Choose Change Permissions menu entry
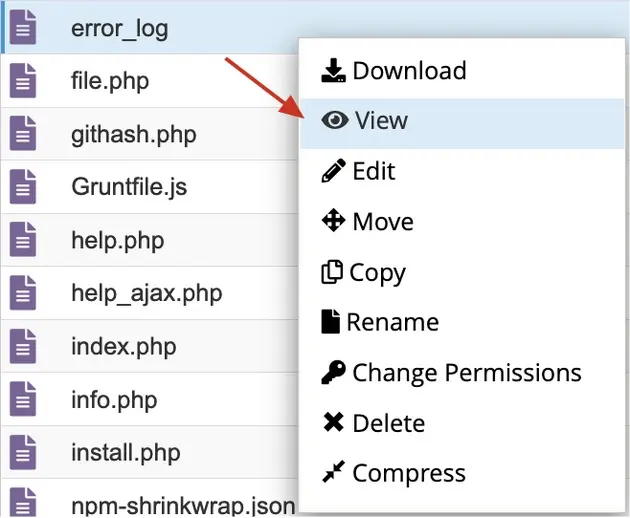This screenshot has width=630, height=518. point(466,373)
